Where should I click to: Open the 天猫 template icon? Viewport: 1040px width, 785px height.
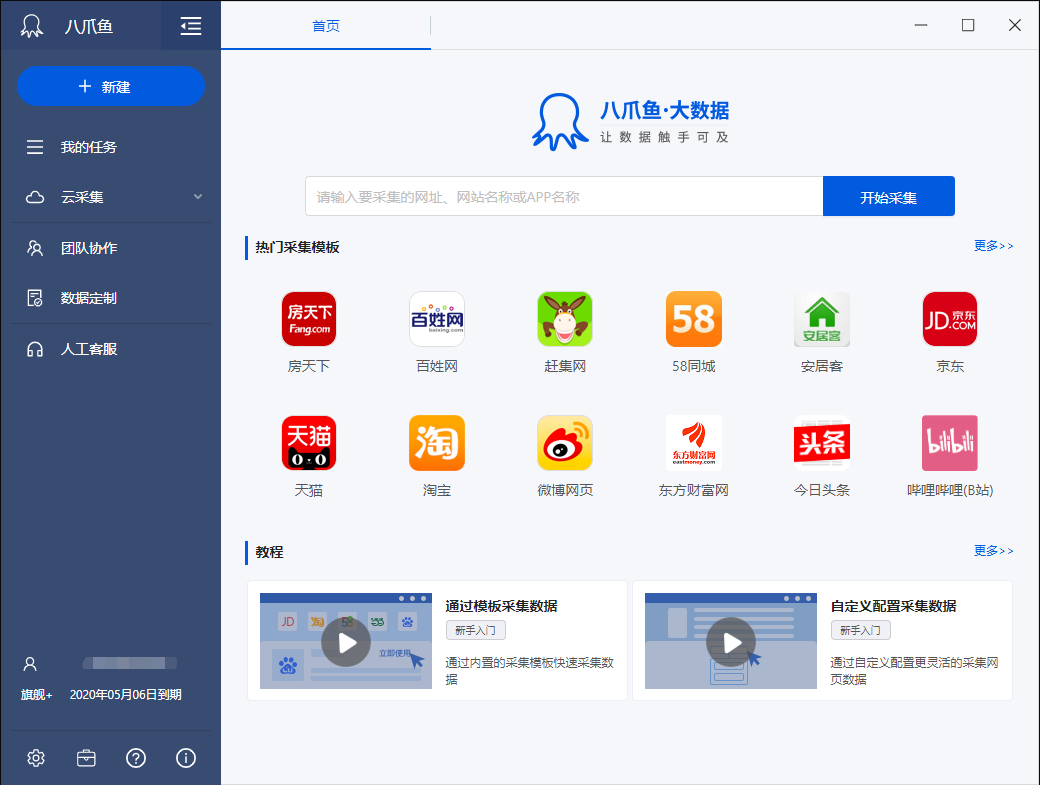(308, 443)
